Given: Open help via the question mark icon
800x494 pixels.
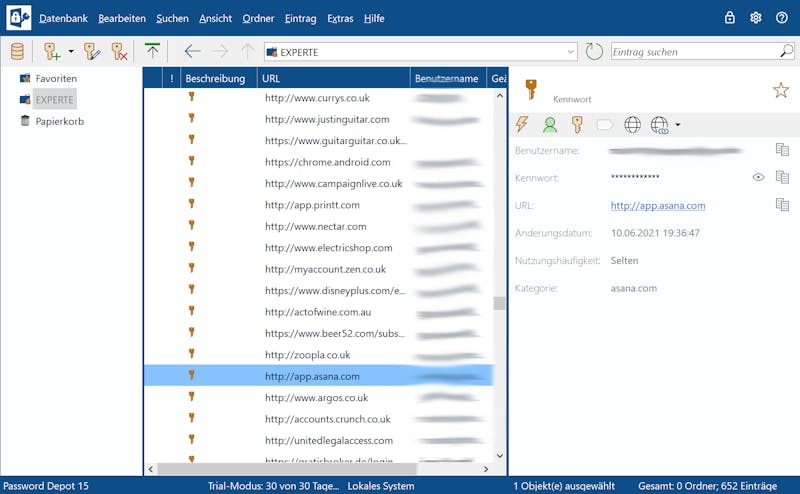Looking at the screenshot, I should click(782, 18).
